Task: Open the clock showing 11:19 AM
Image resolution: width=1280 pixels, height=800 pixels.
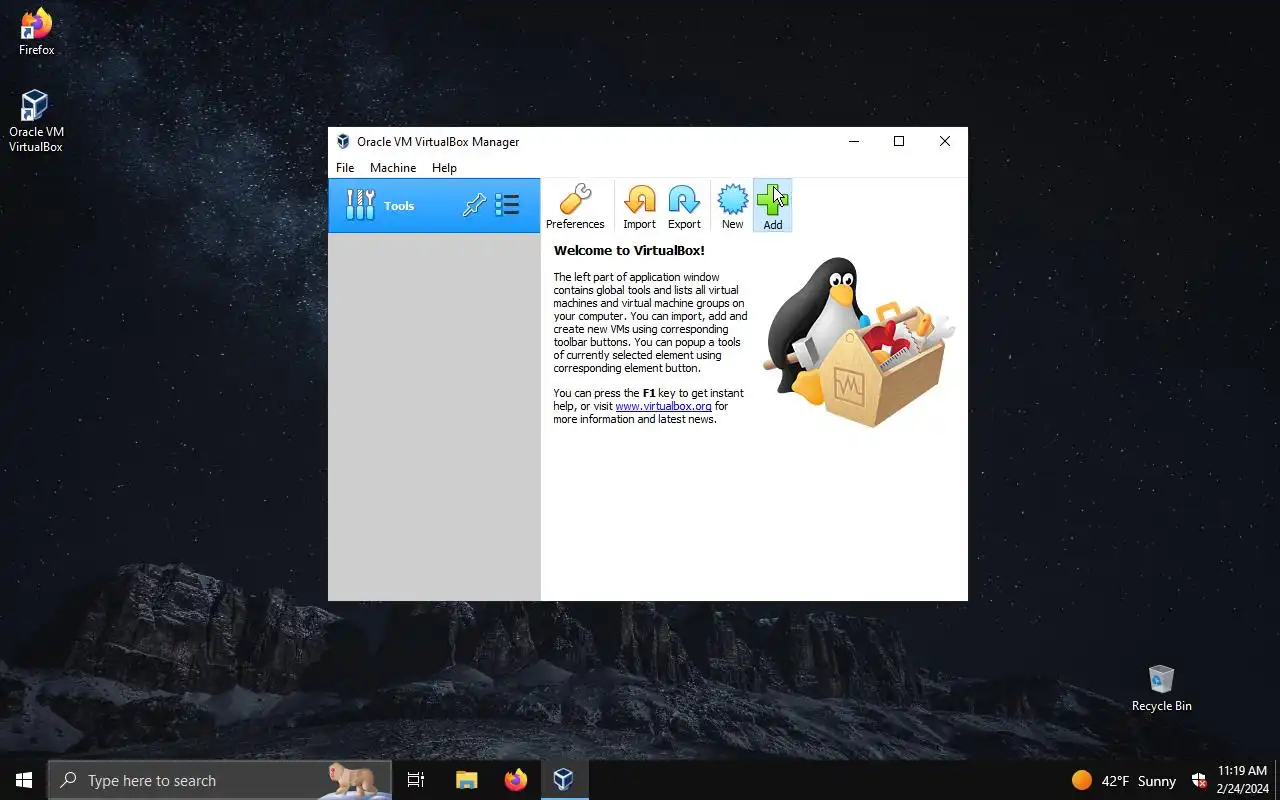Action: pos(1241,780)
